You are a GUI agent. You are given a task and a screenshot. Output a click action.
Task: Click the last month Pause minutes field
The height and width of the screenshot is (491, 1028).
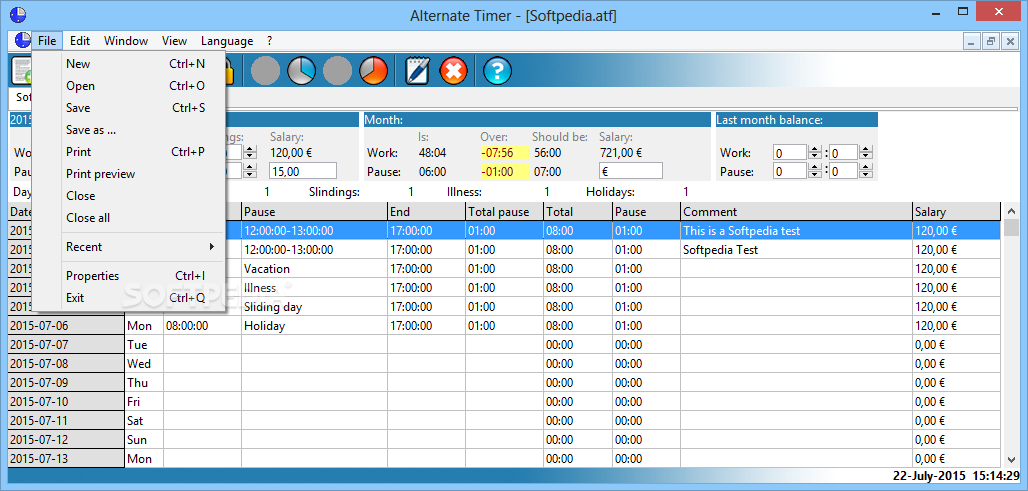click(x=844, y=172)
